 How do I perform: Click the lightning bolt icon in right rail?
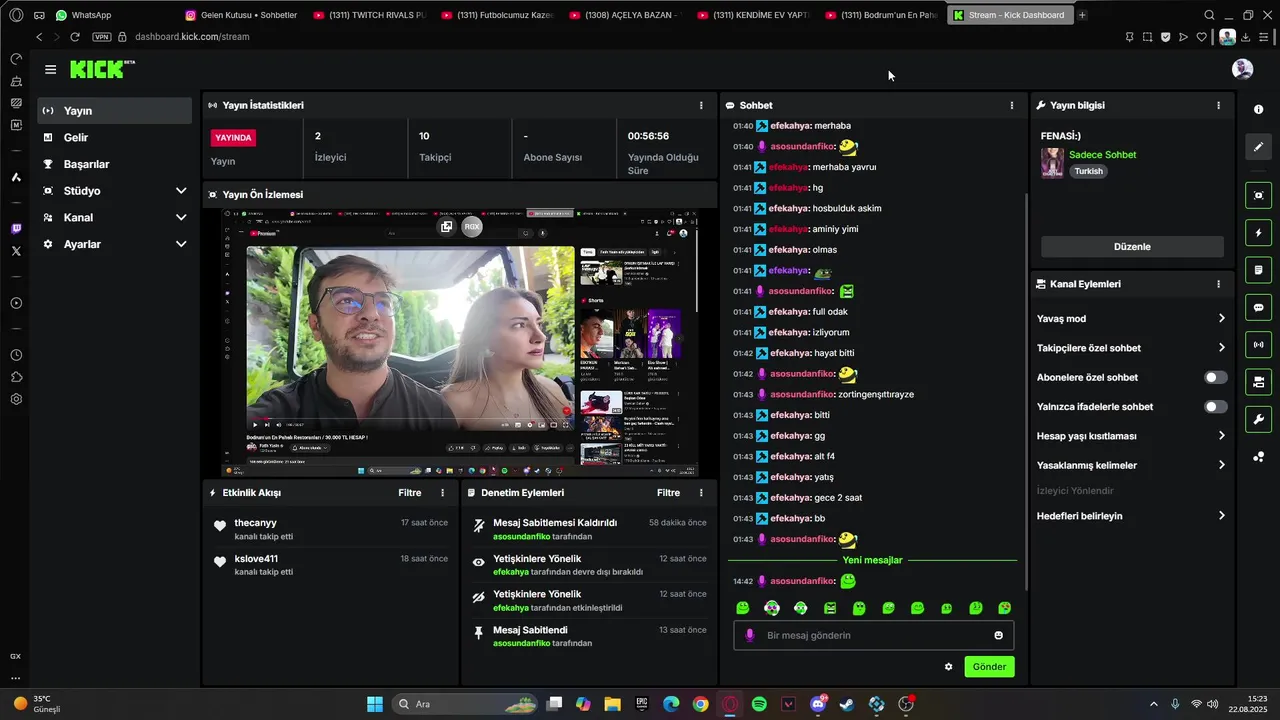tap(1258, 233)
